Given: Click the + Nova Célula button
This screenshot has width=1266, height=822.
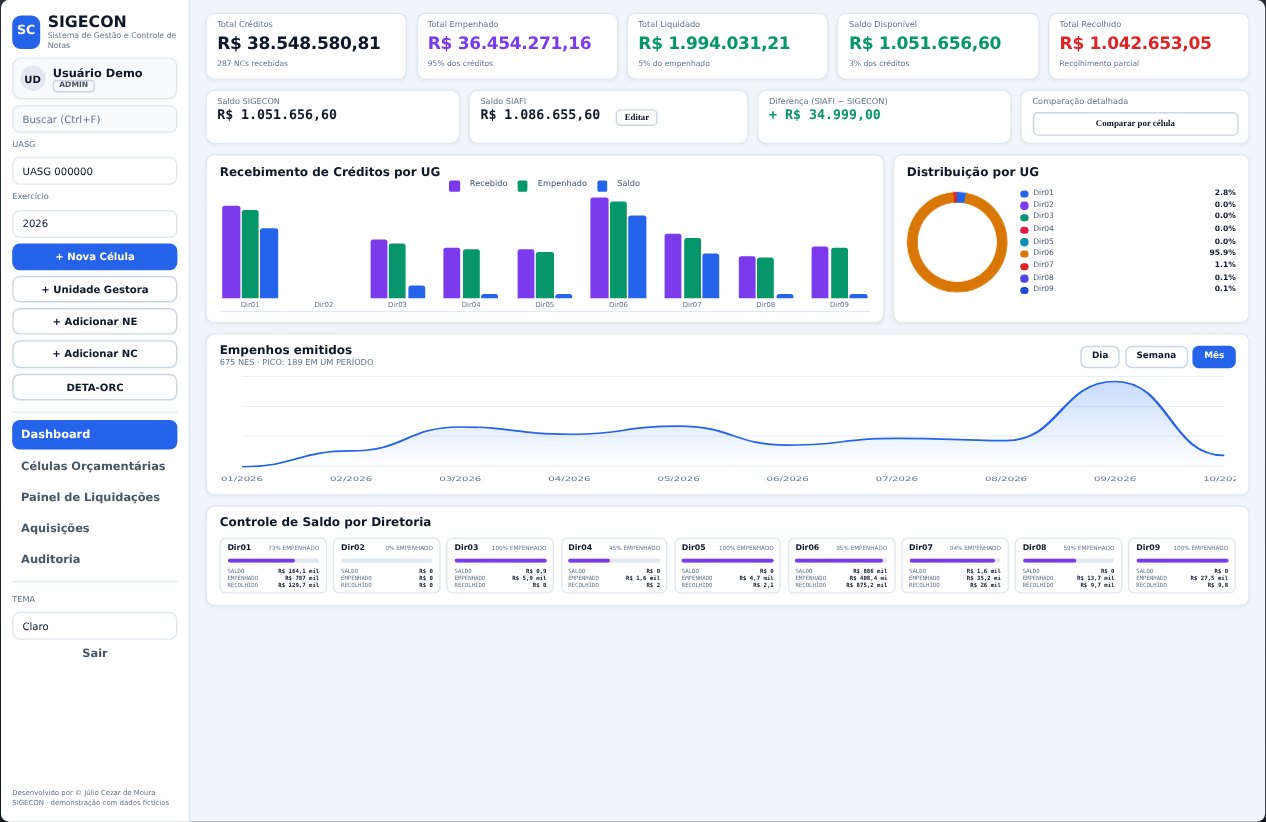Looking at the screenshot, I should [94, 257].
